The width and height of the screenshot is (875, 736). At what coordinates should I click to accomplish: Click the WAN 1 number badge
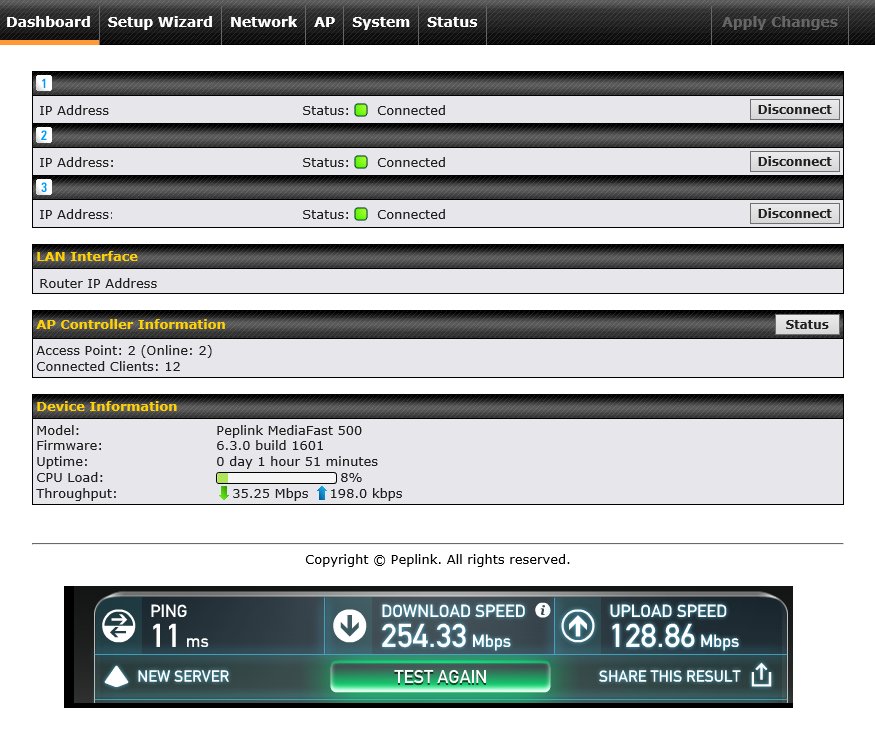tap(44, 83)
